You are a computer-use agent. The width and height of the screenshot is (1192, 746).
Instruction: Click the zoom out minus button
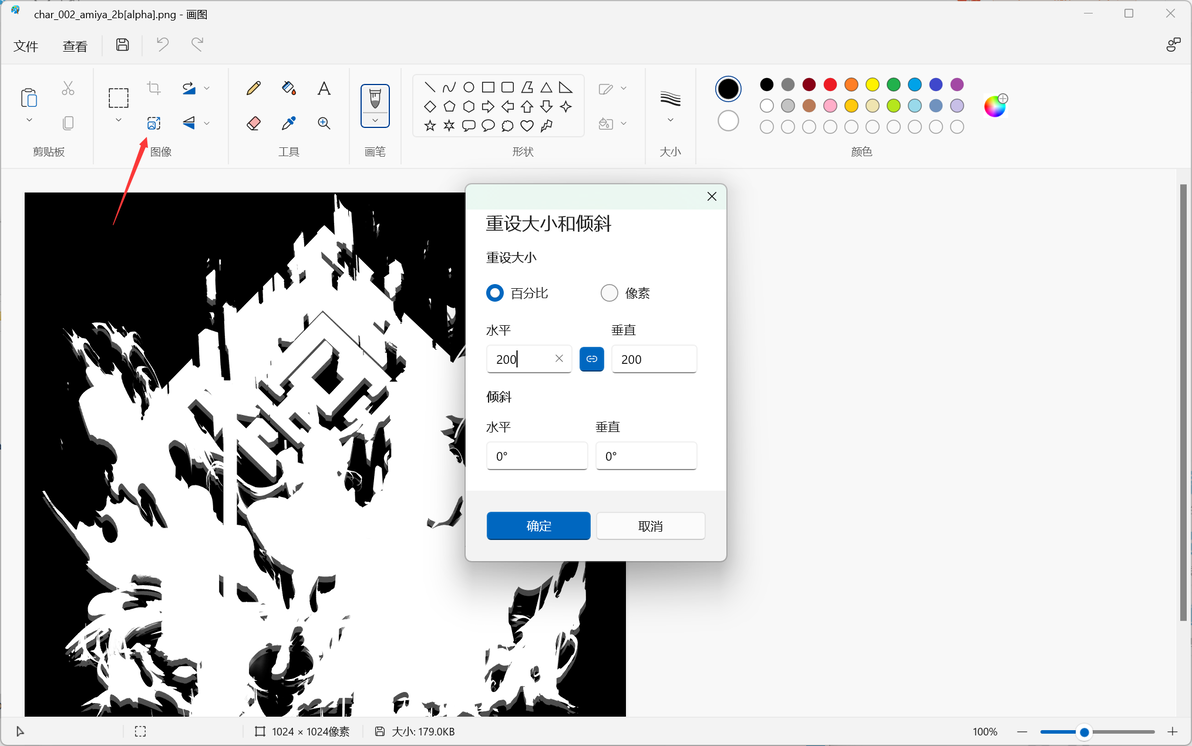click(x=1022, y=732)
